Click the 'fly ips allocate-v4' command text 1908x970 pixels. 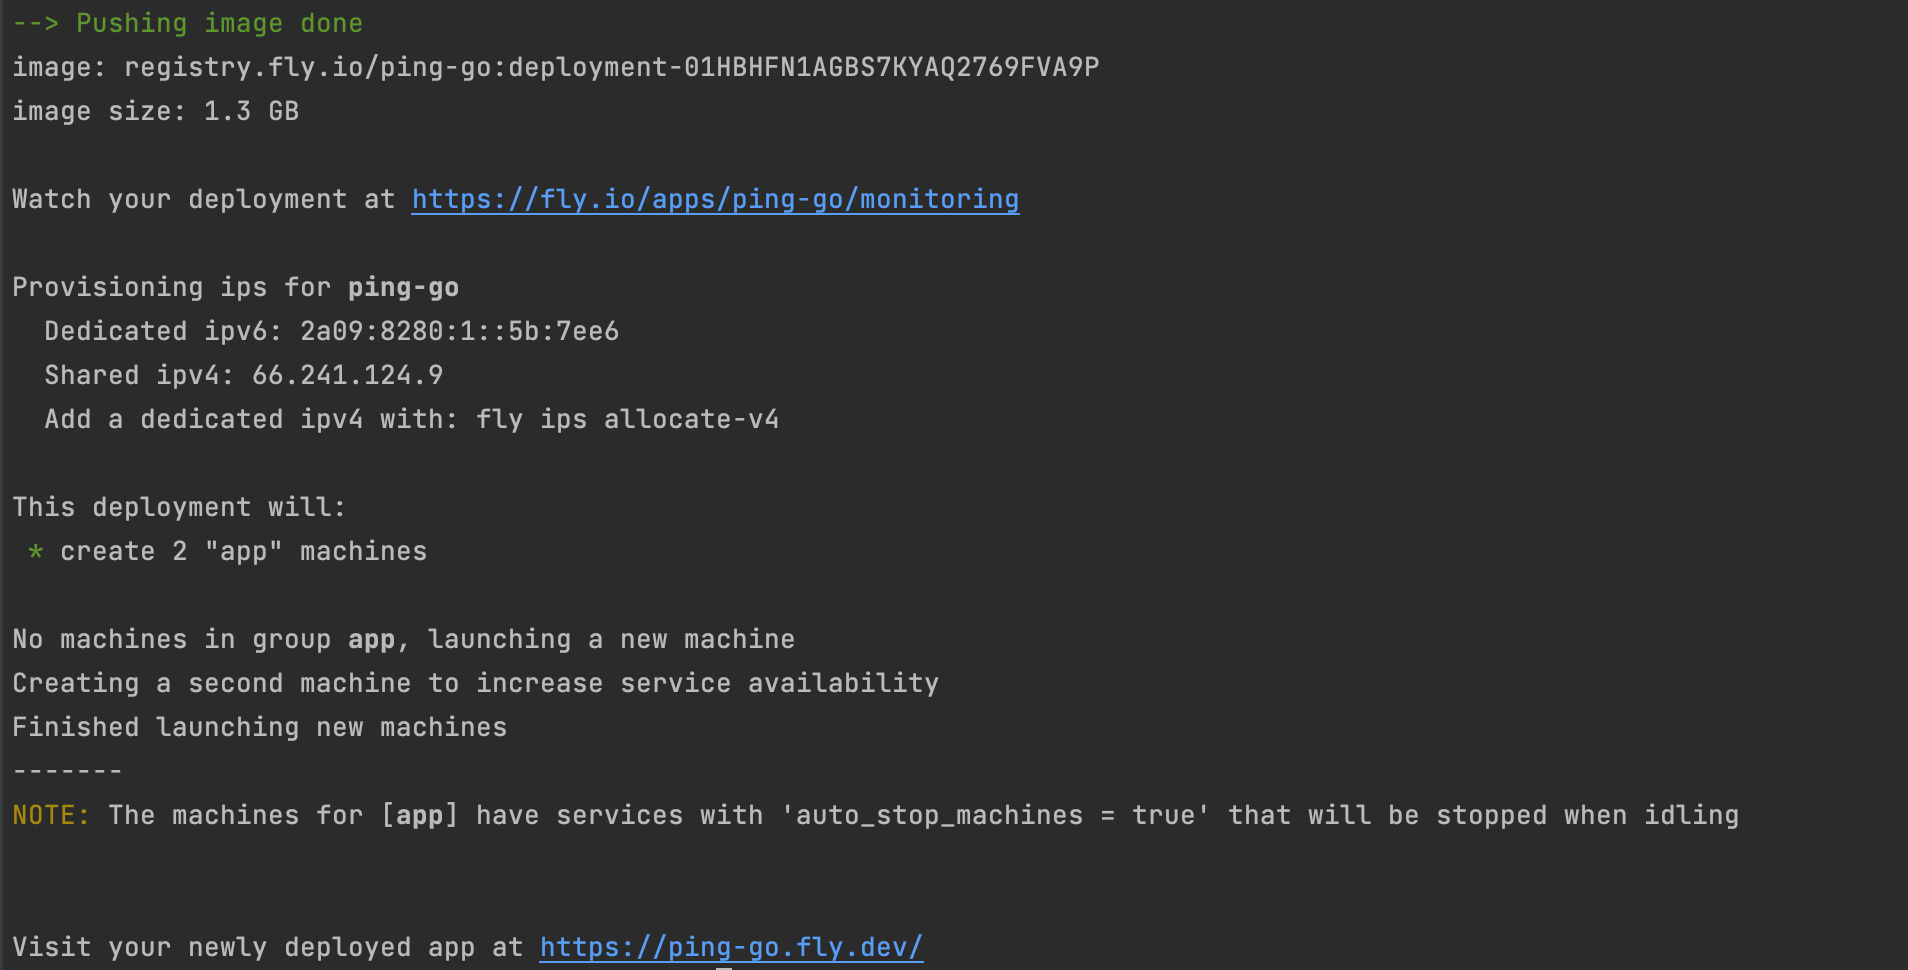coord(627,419)
